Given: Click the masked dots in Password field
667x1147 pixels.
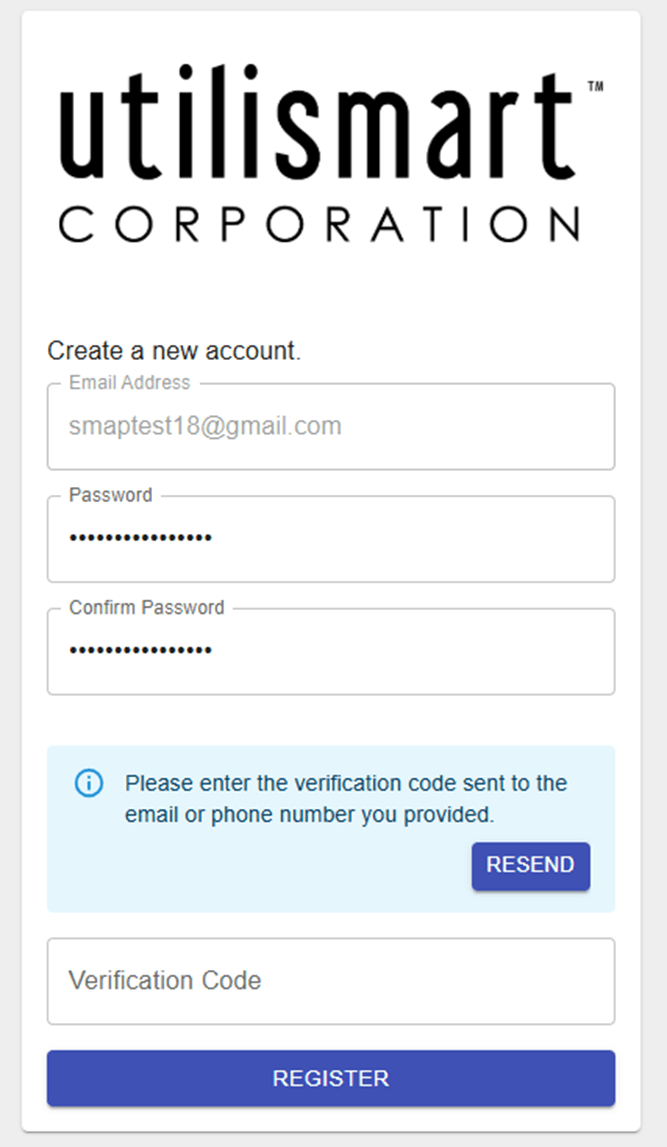Looking at the screenshot, I should (x=140, y=539).
